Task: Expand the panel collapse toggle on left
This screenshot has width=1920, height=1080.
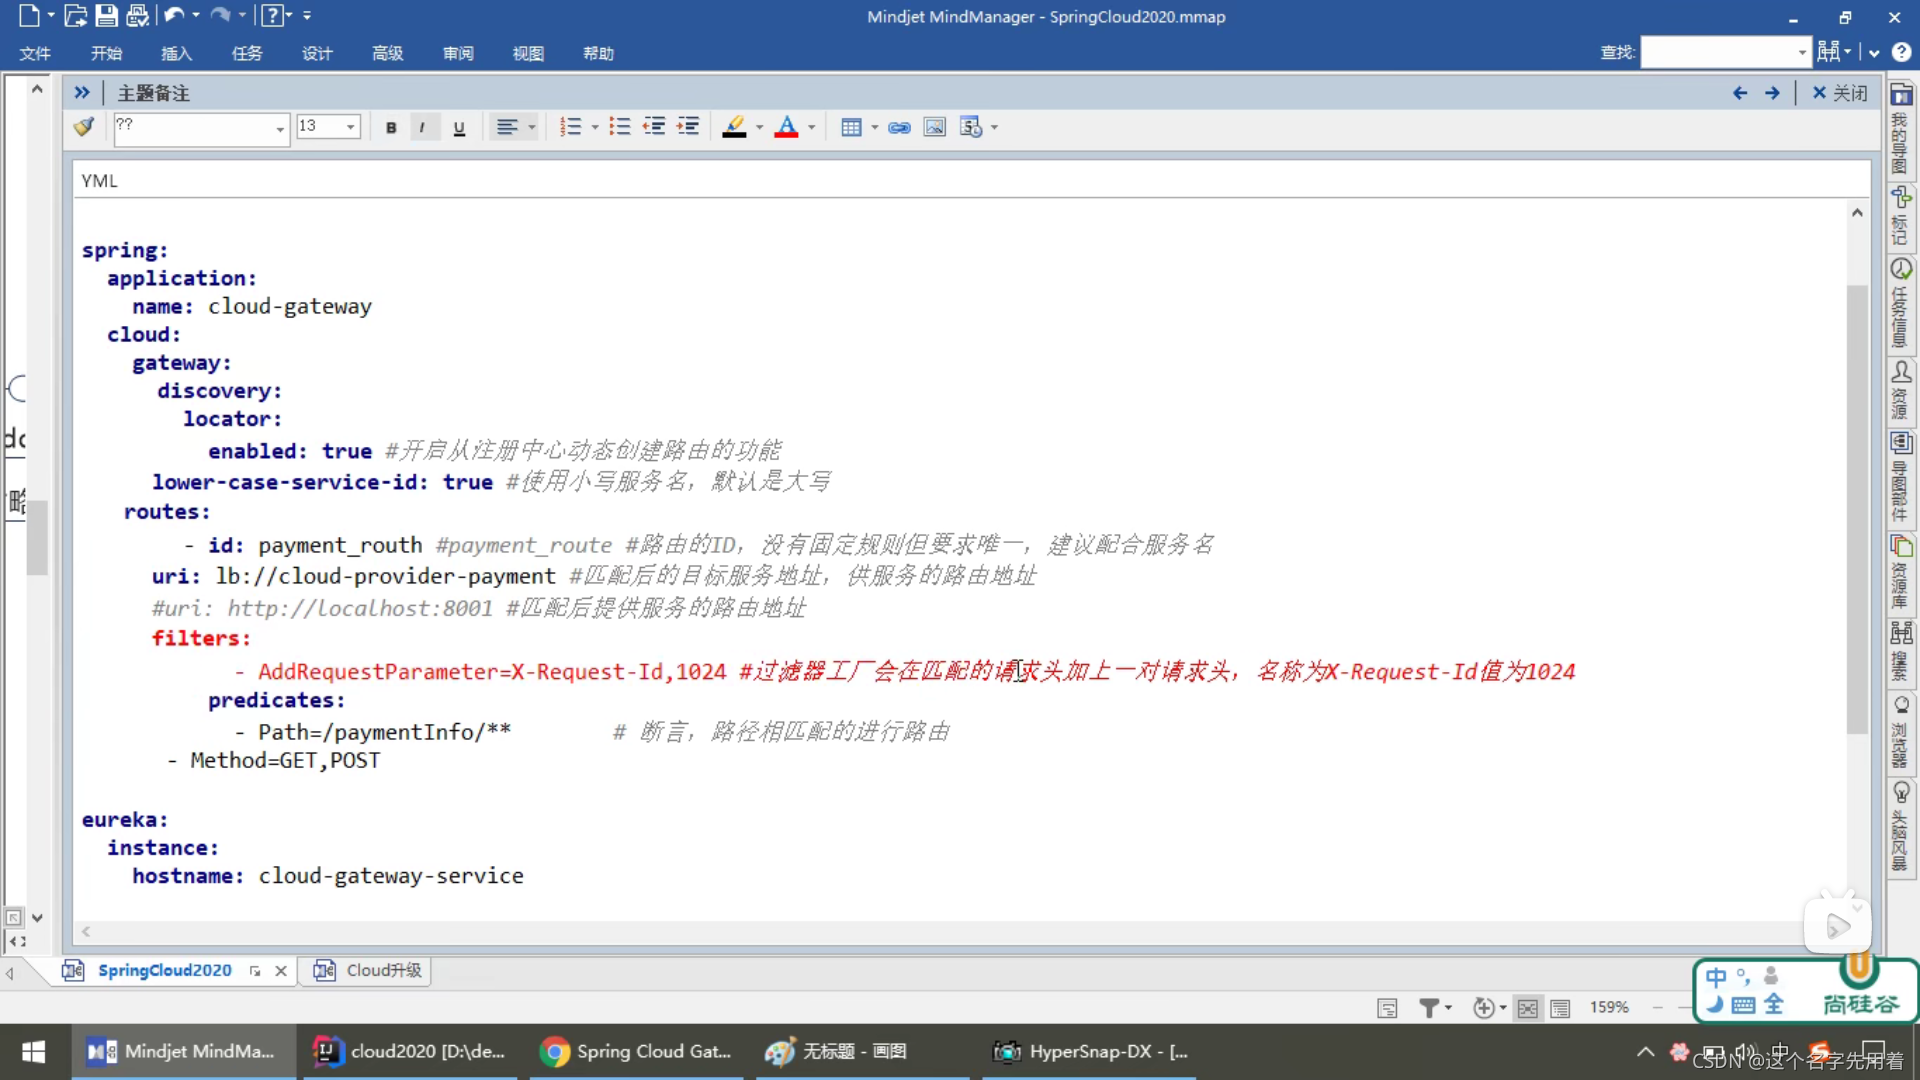Action: pos(82,92)
